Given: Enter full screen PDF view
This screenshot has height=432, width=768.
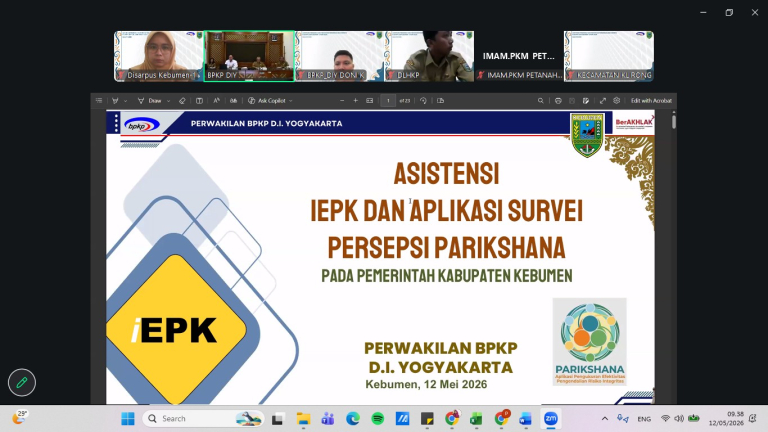Looking at the screenshot, I should click(x=603, y=100).
